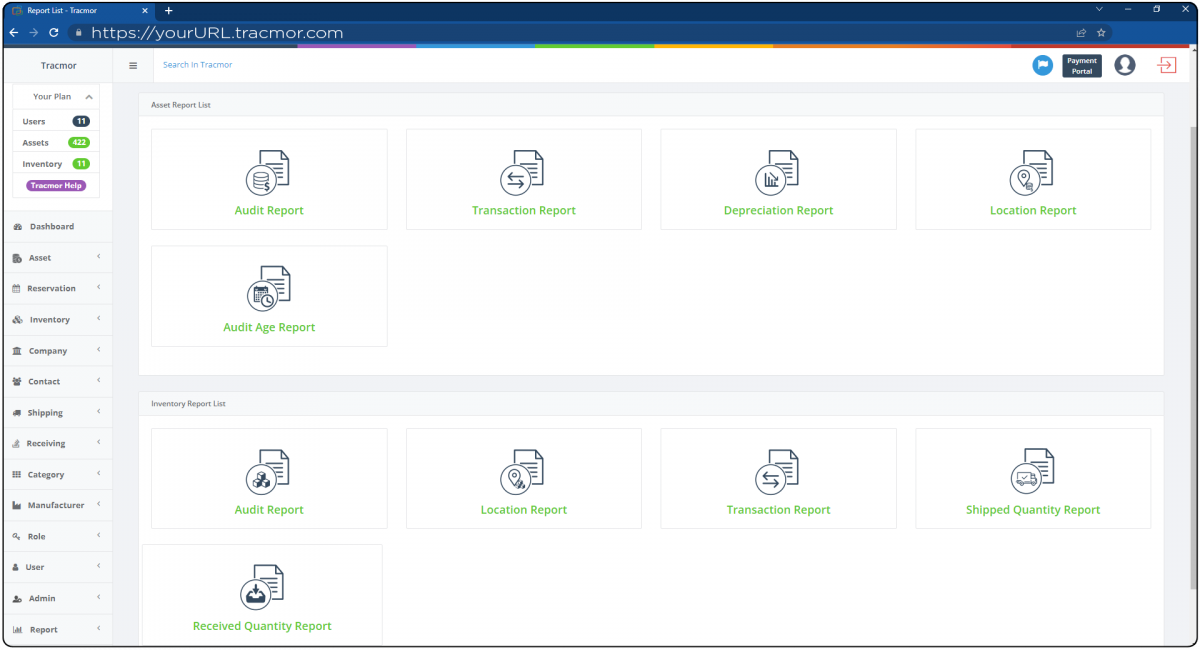This screenshot has height=650, width=1200.
Task: Open the Inventory Transaction Report icon
Action: tap(777, 472)
